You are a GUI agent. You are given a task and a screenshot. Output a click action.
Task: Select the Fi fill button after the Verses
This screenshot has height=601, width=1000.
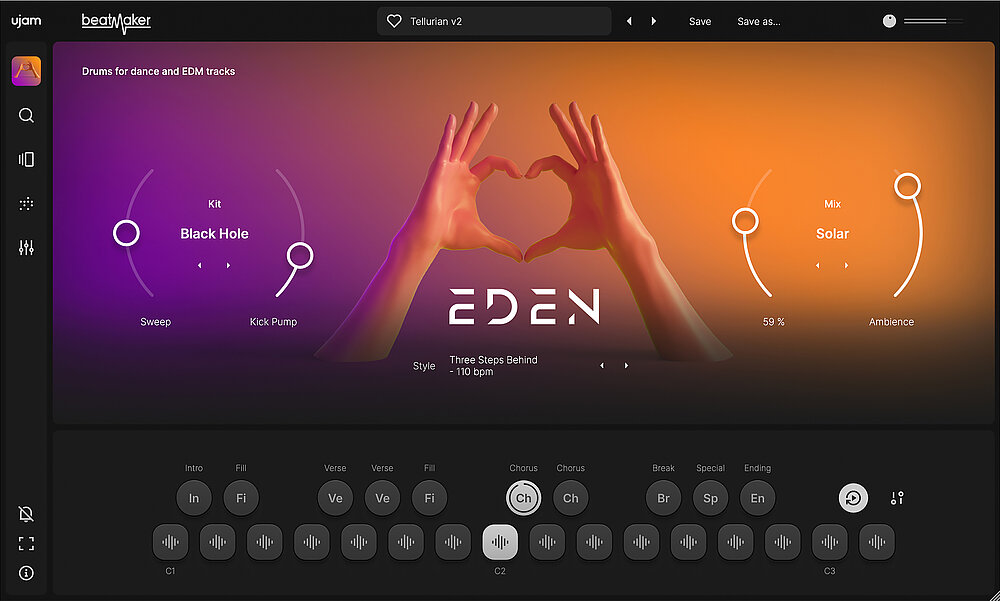pyautogui.click(x=430, y=498)
